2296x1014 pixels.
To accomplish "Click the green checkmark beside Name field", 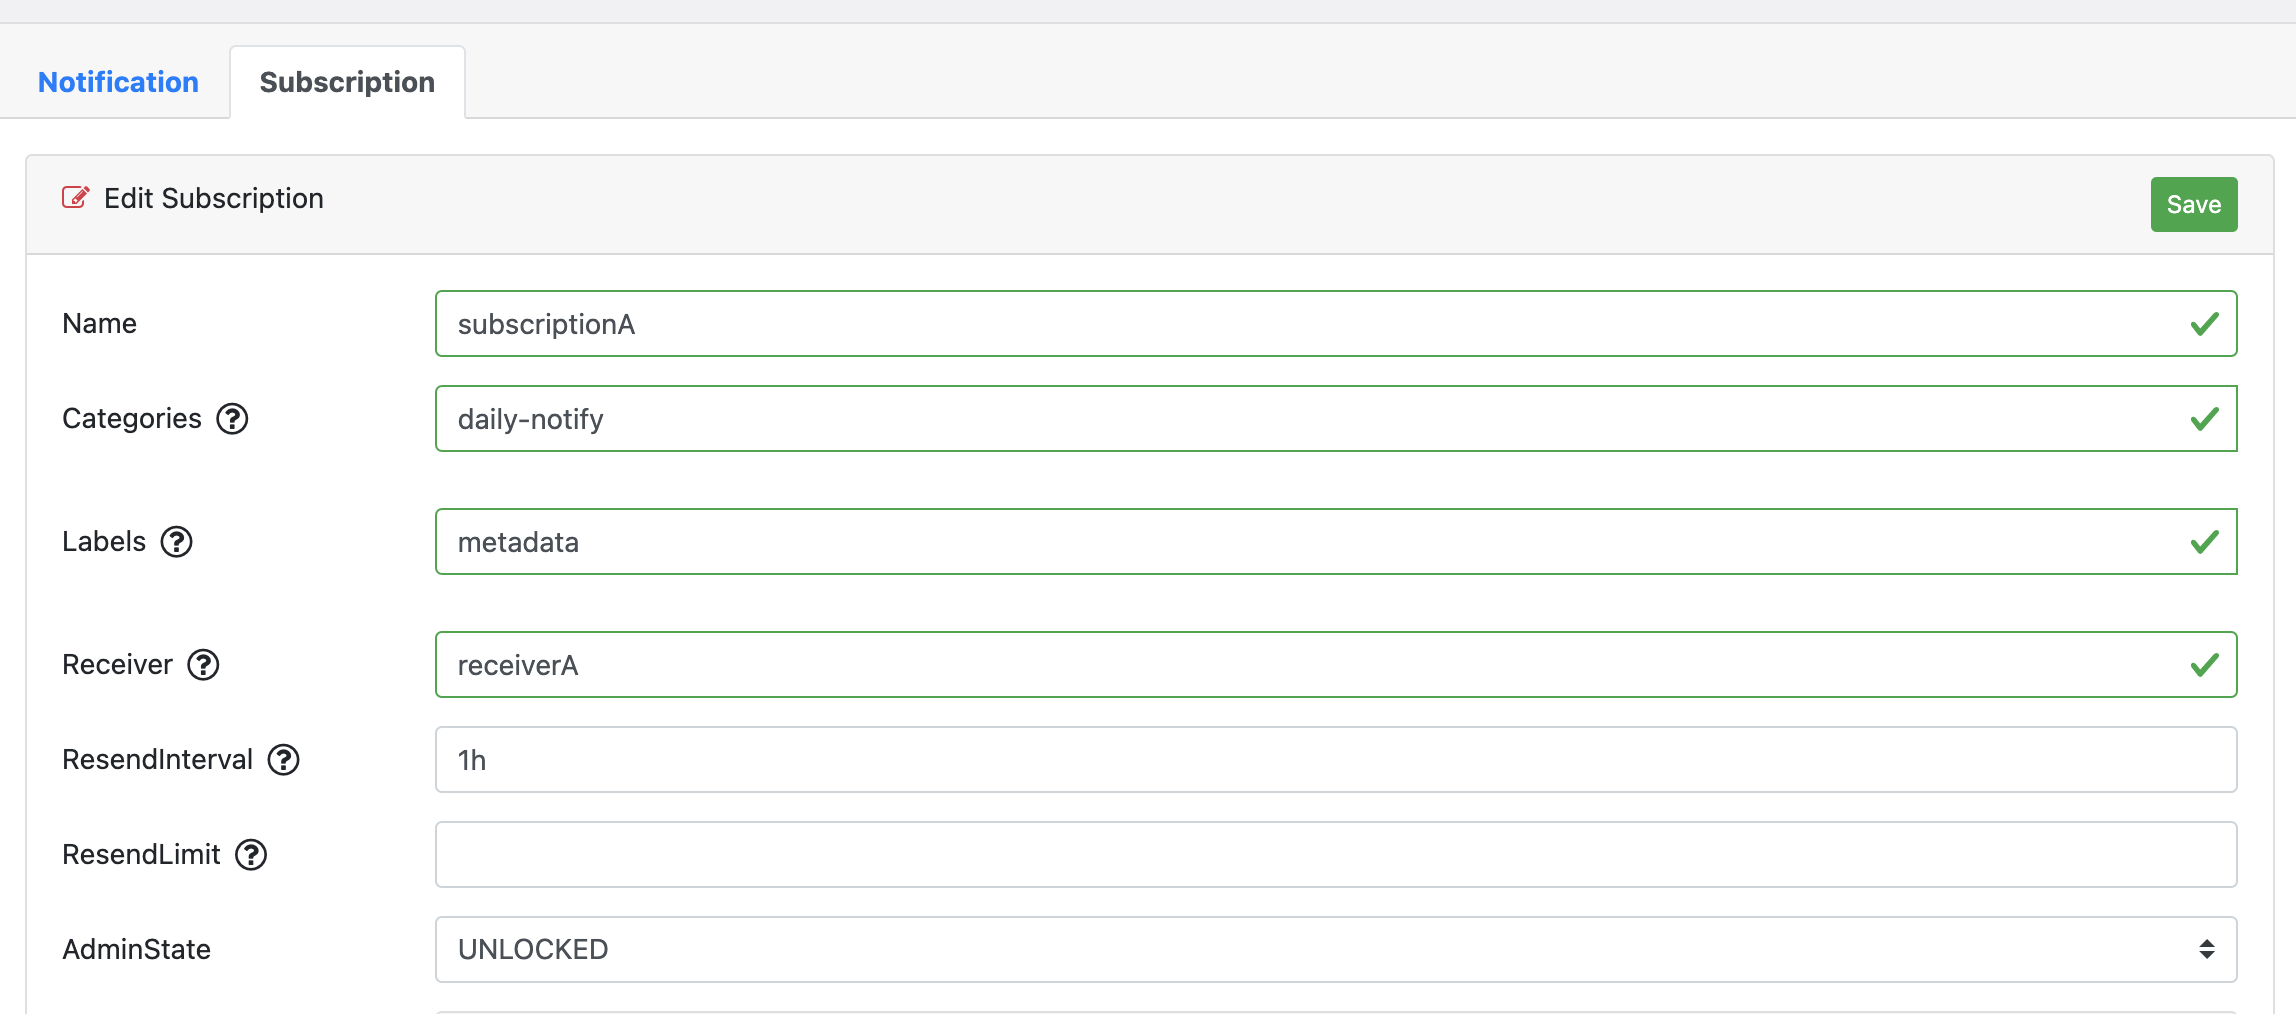I will [2203, 323].
